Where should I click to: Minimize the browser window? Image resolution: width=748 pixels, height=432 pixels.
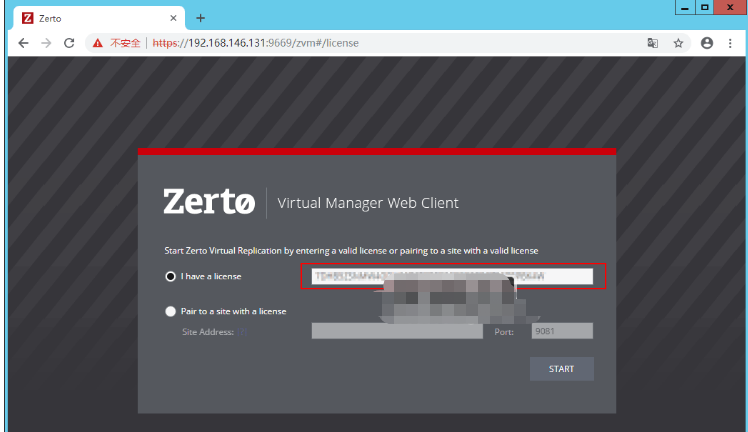click(x=685, y=7)
